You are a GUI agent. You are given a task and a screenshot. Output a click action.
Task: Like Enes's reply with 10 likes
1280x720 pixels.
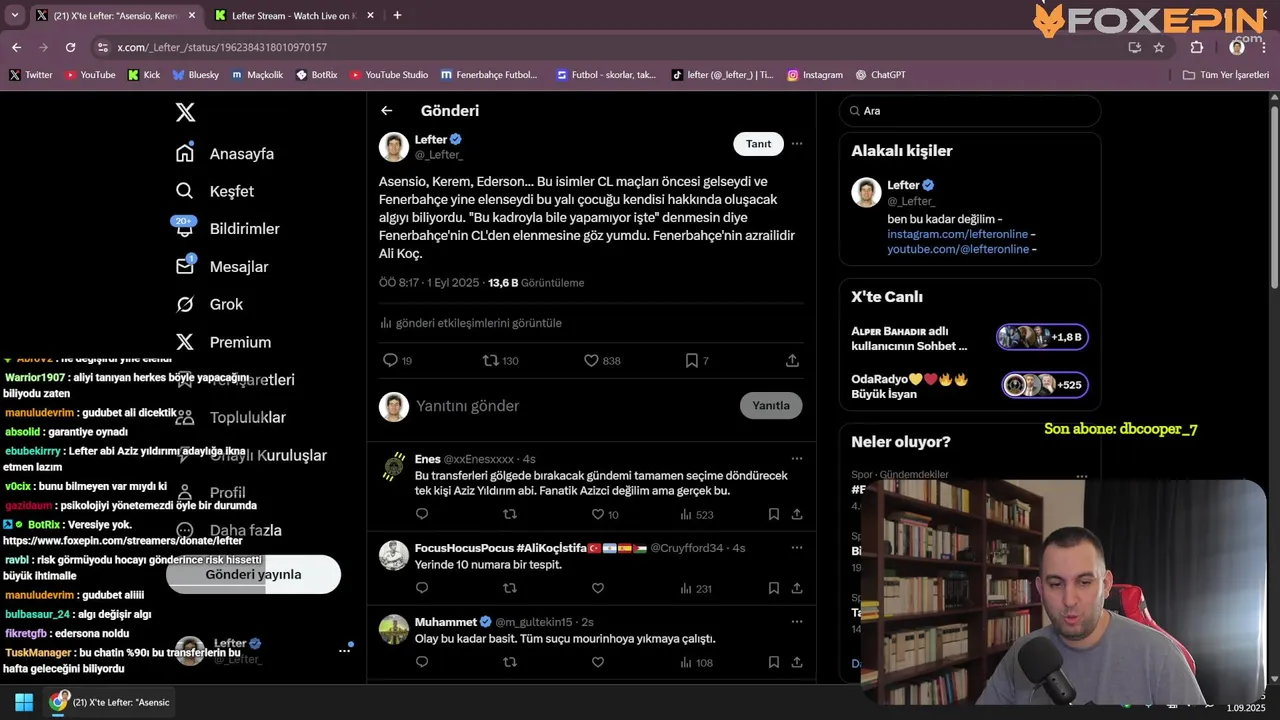click(598, 515)
